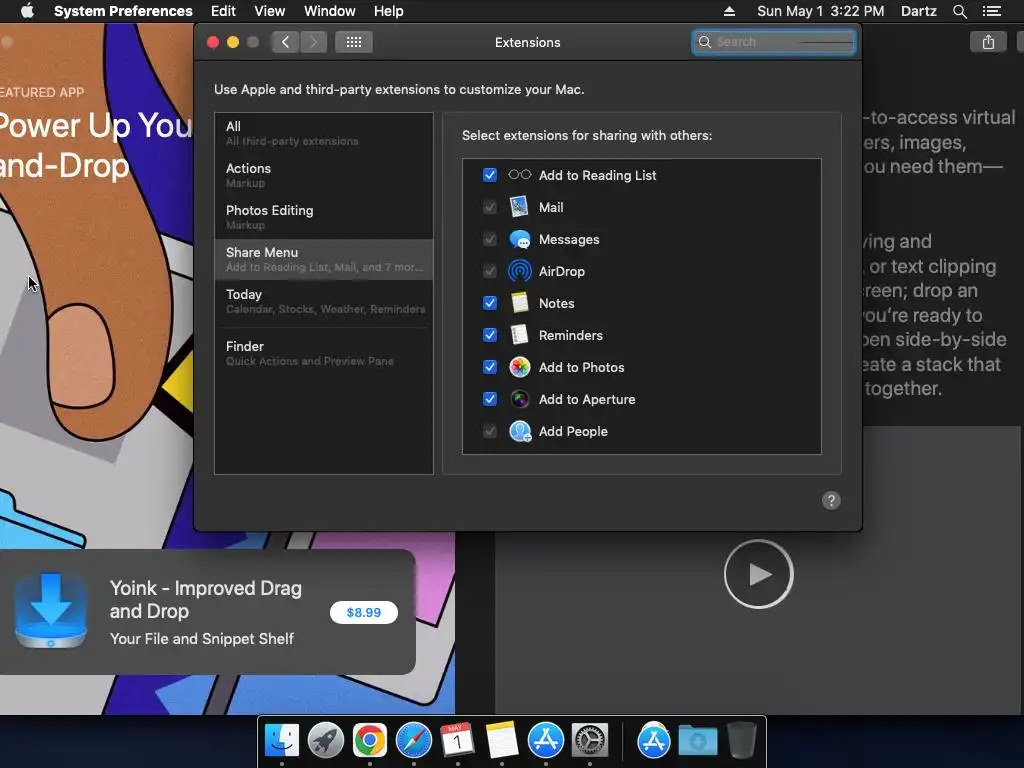Open the Apple menu
Viewport: 1024px width, 768px height.
(x=27, y=11)
